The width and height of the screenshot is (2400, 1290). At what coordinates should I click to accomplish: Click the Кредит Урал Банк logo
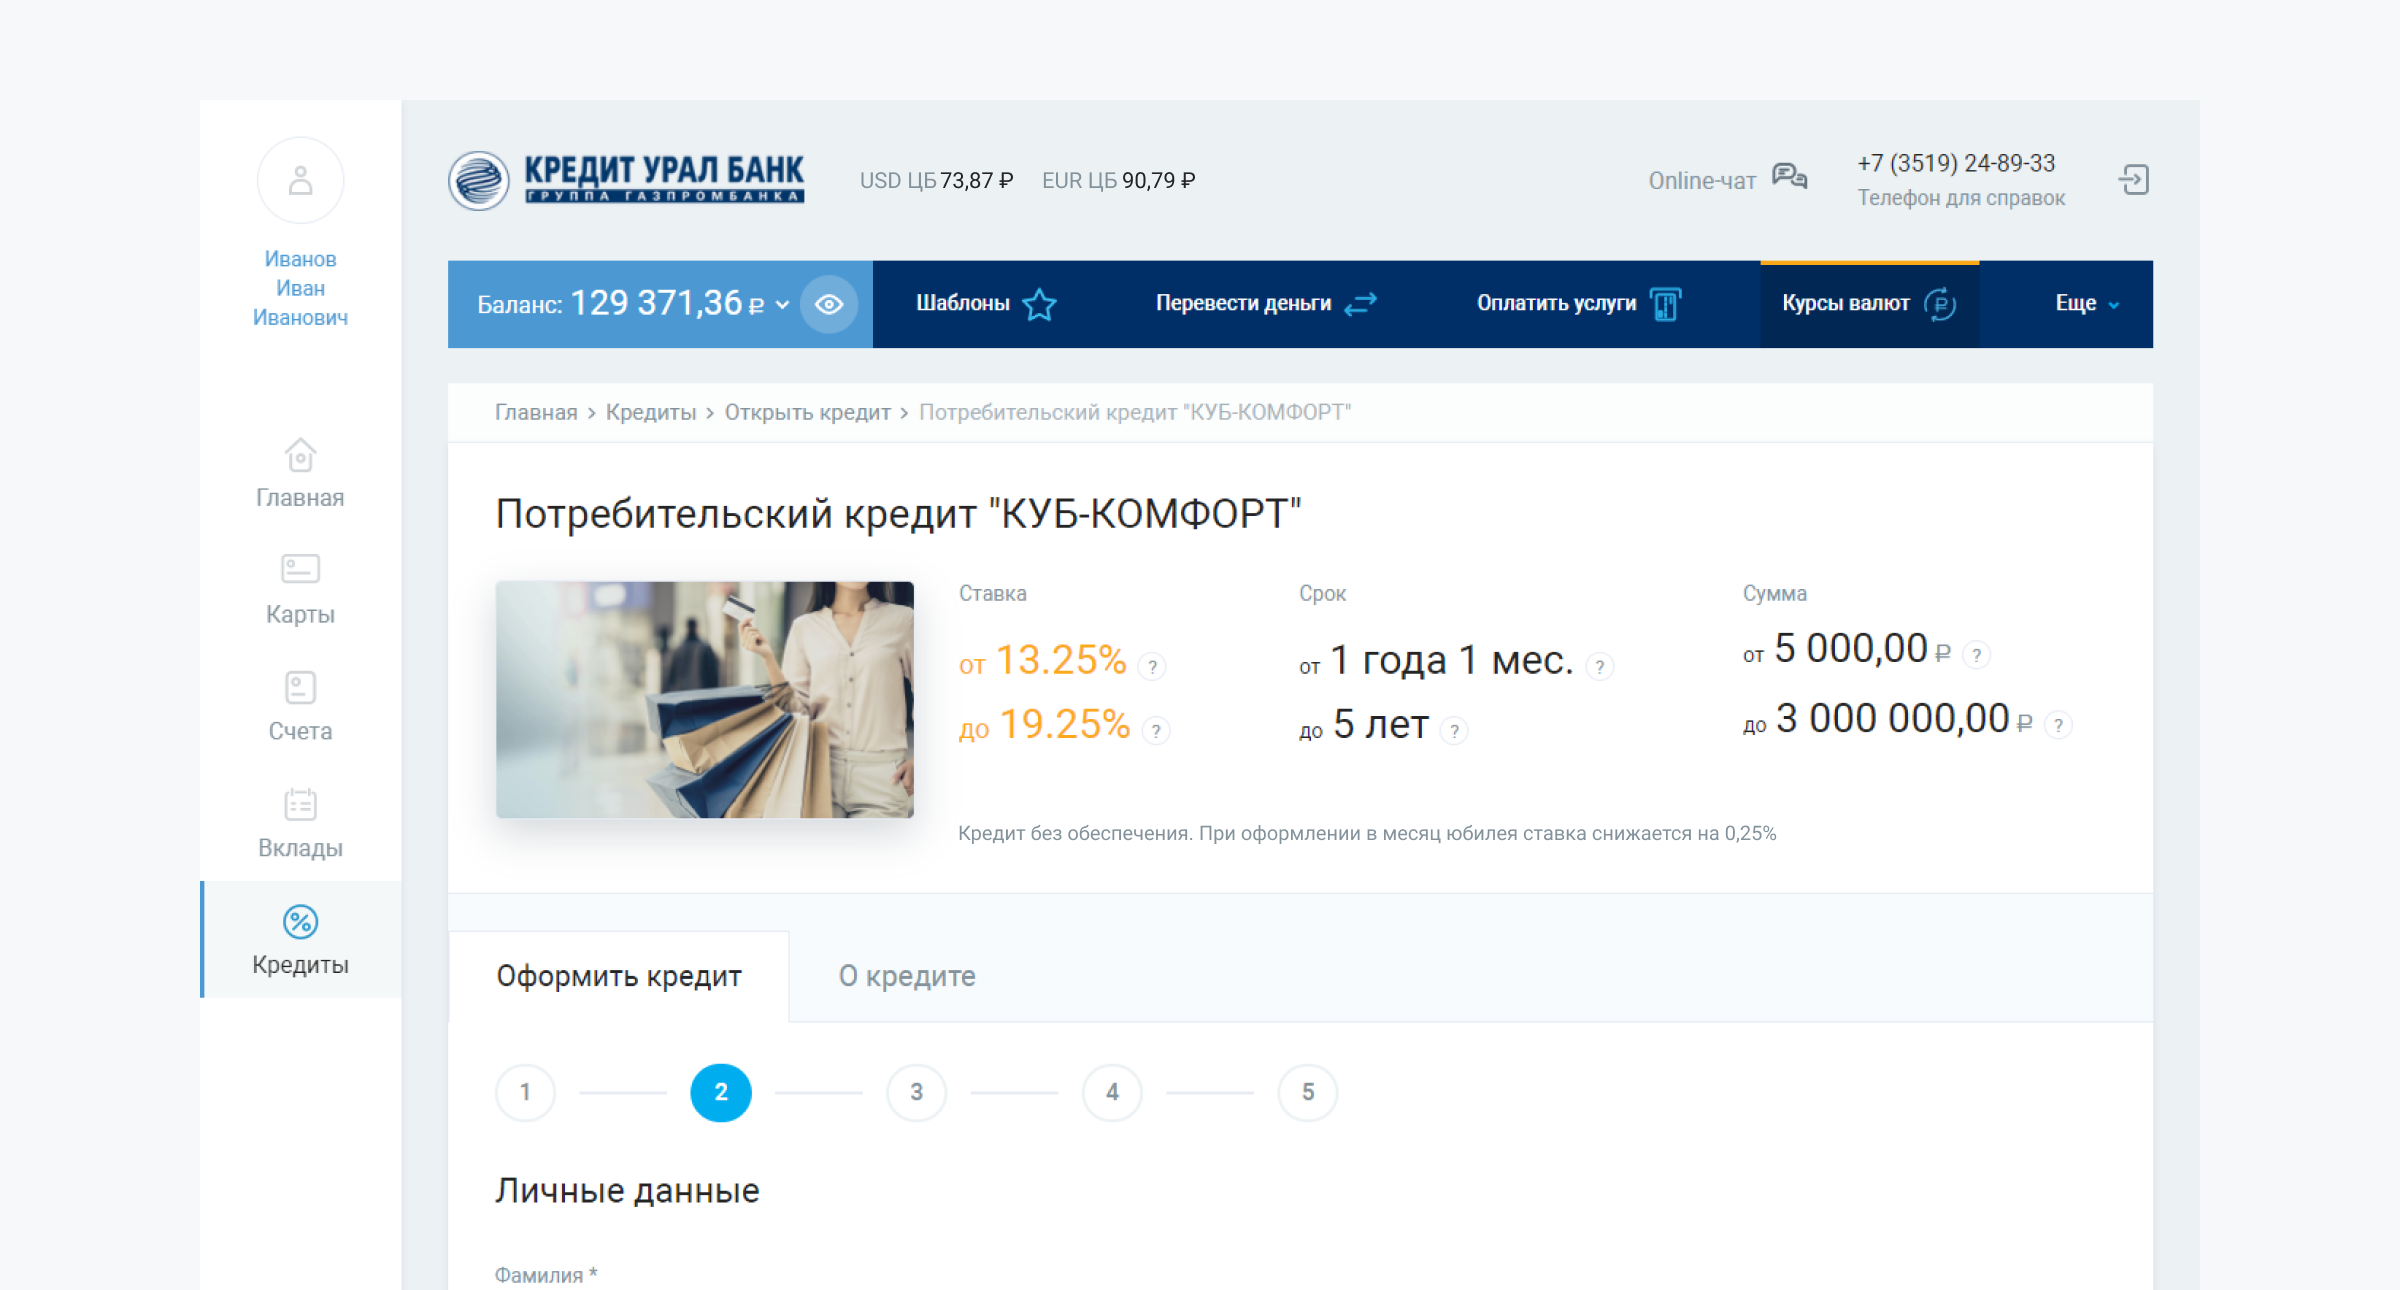626,181
